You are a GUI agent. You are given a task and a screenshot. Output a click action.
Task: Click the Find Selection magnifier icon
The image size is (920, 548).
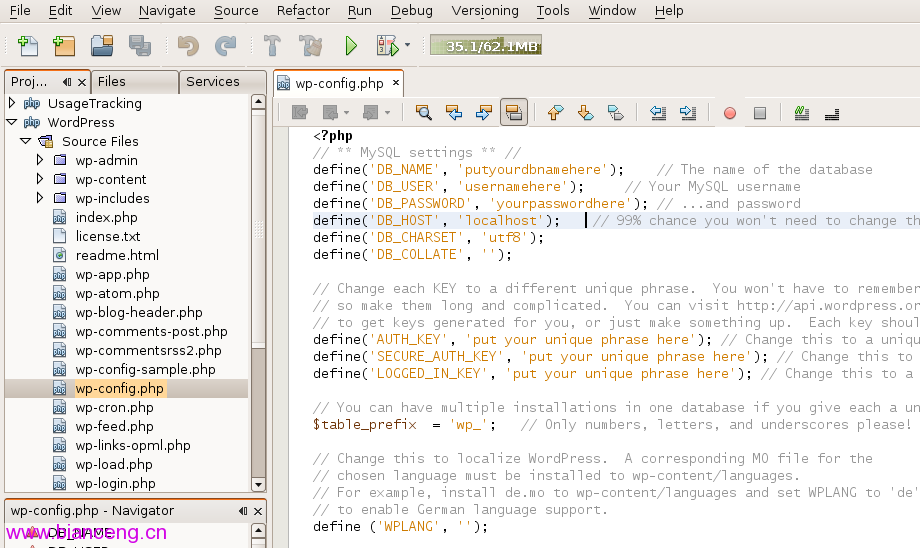click(424, 113)
